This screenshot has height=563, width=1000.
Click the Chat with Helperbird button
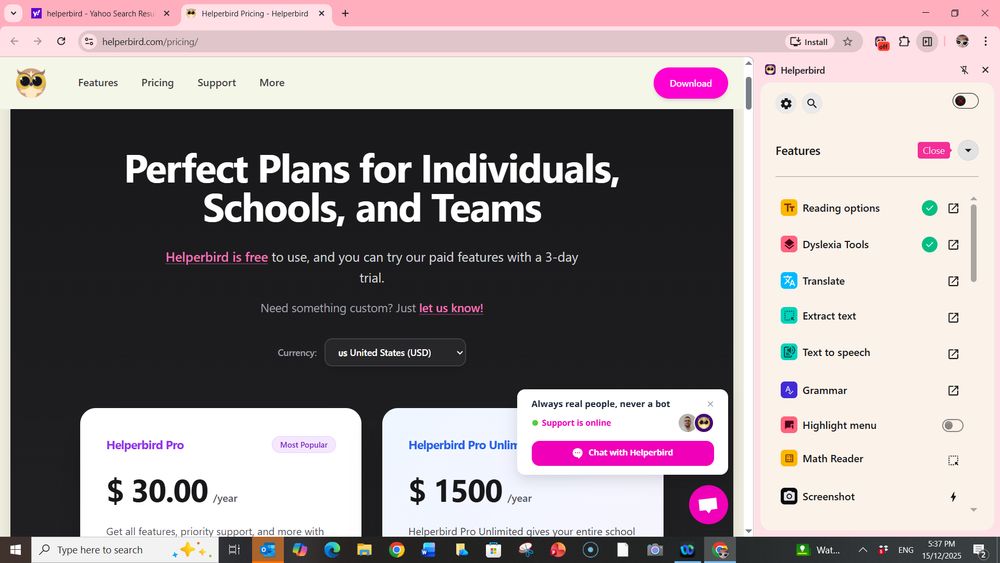(622, 453)
